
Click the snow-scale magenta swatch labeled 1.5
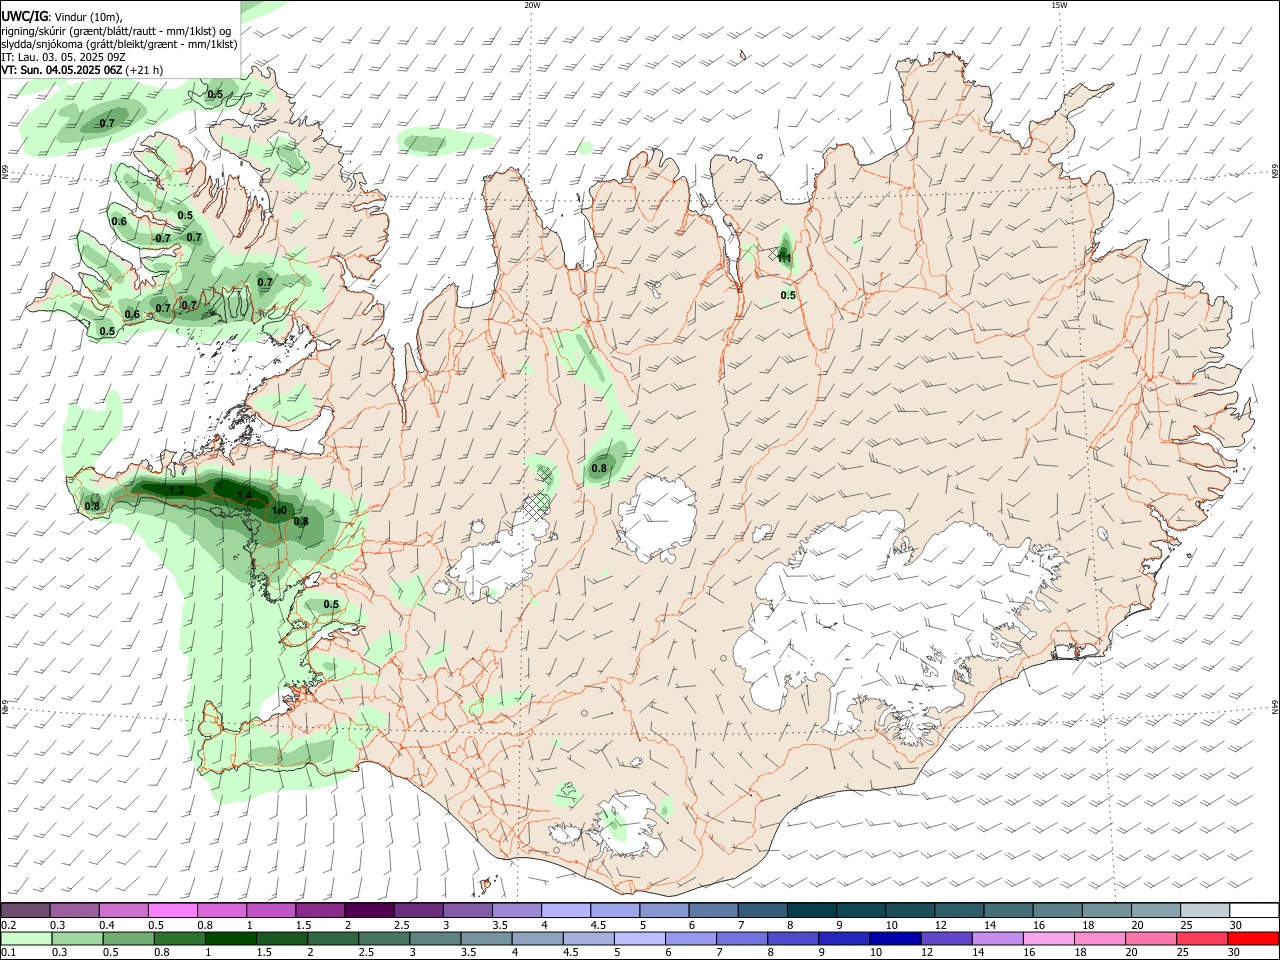319,910
